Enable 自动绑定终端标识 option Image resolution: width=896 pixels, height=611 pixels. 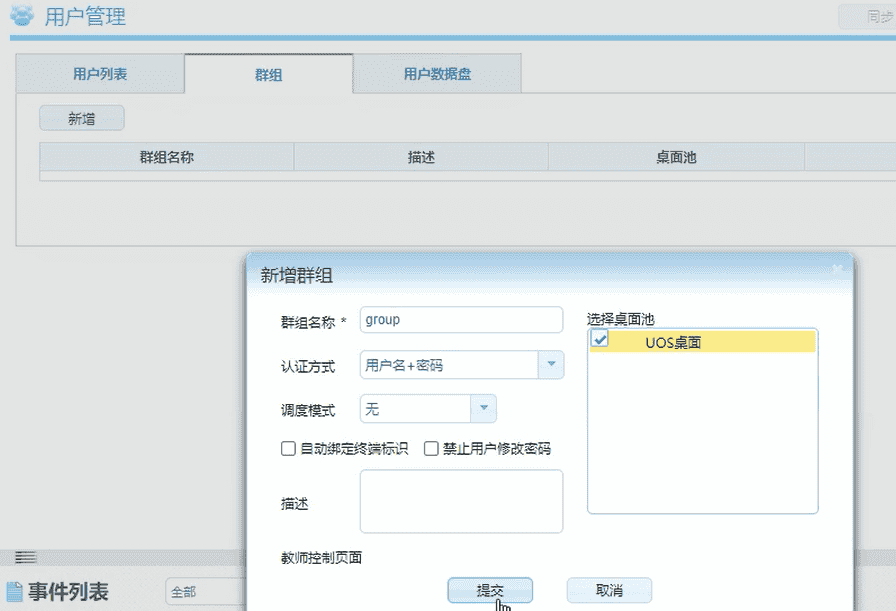coord(288,448)
